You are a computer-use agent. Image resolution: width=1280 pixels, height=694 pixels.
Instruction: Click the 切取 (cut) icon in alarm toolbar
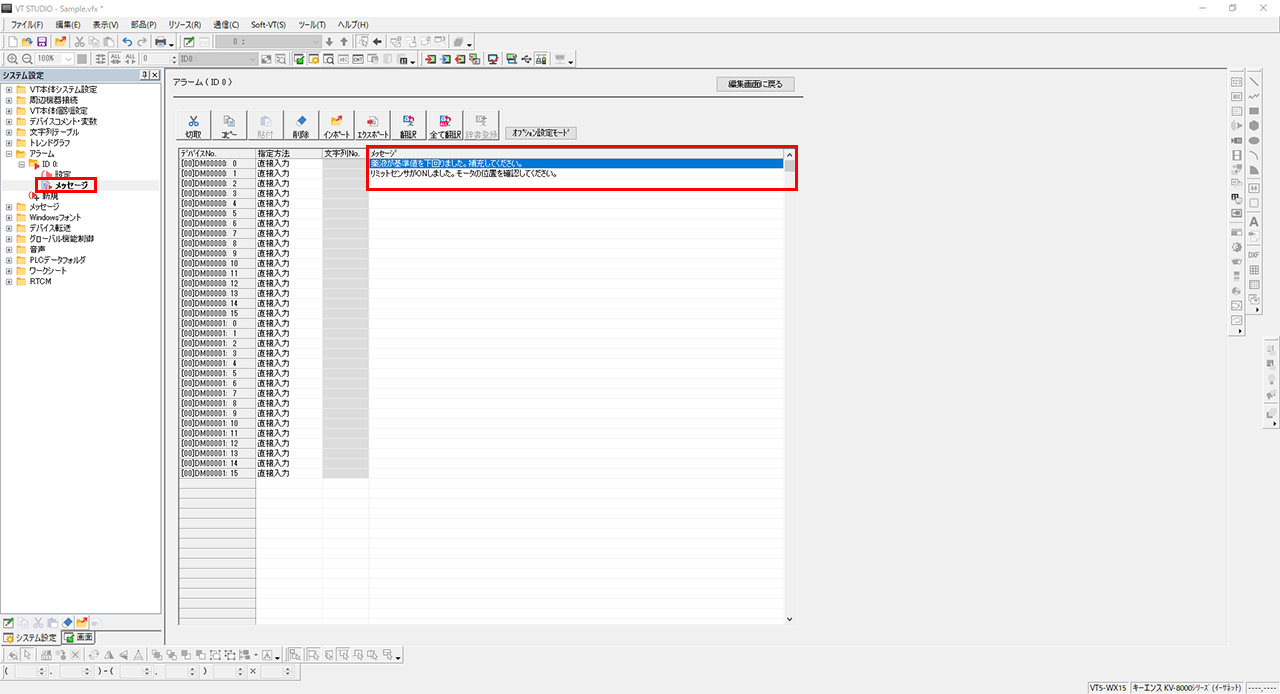click(193, 125)
